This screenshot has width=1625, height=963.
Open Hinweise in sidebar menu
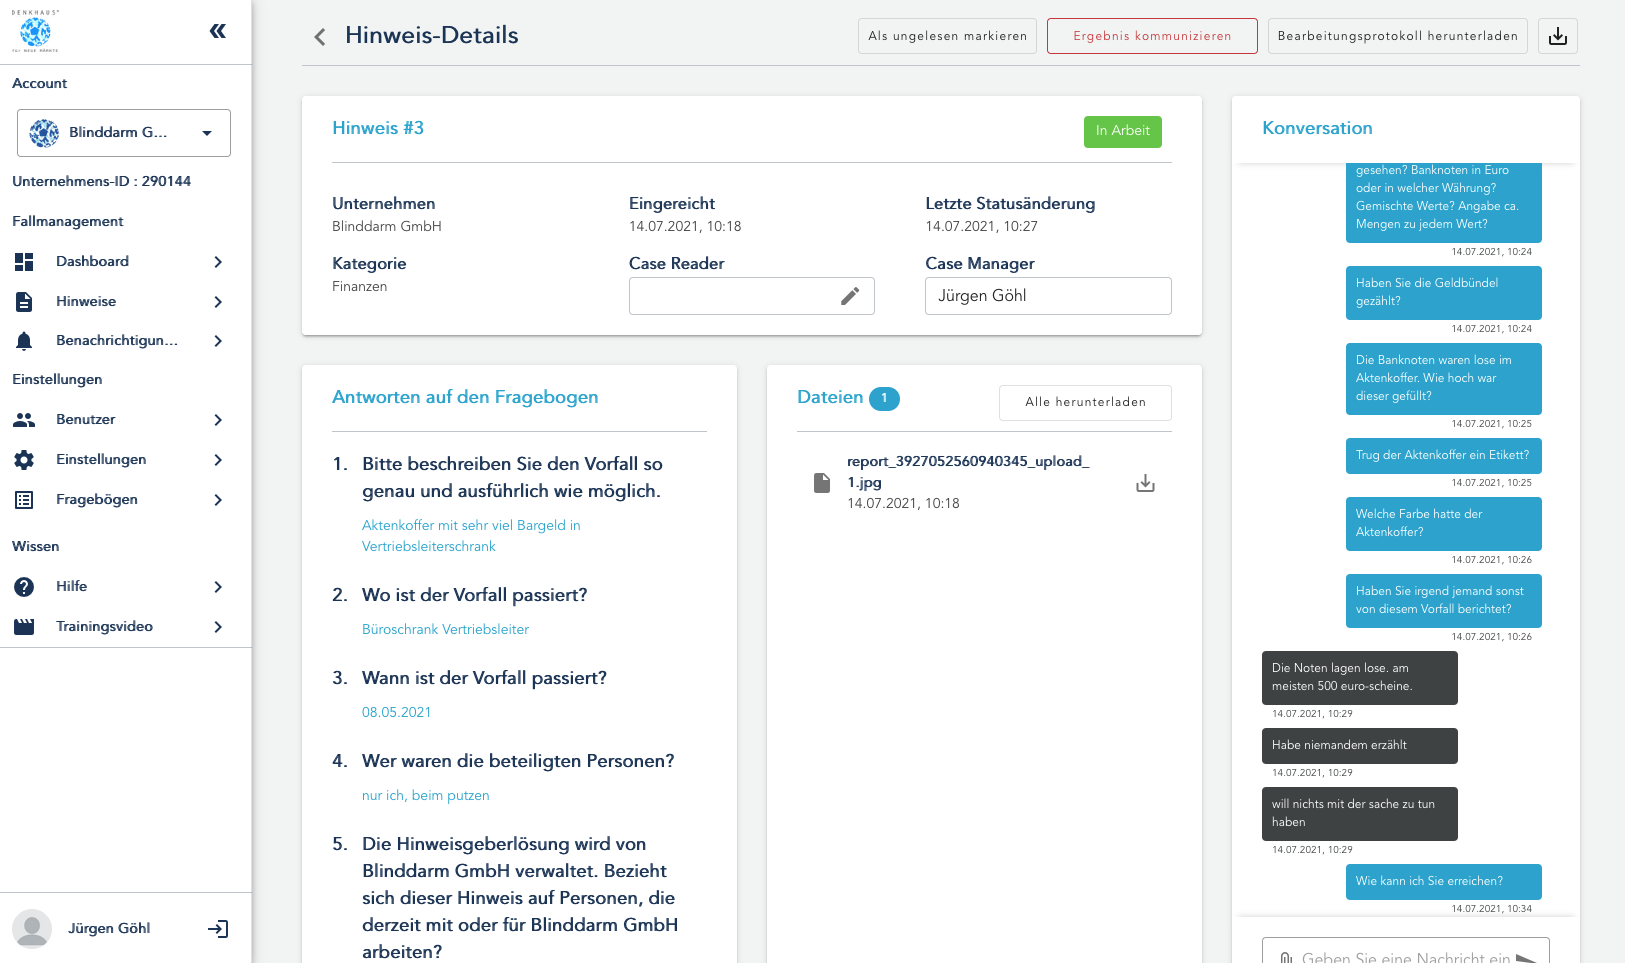pyautogui.click(x=86, y=302)
